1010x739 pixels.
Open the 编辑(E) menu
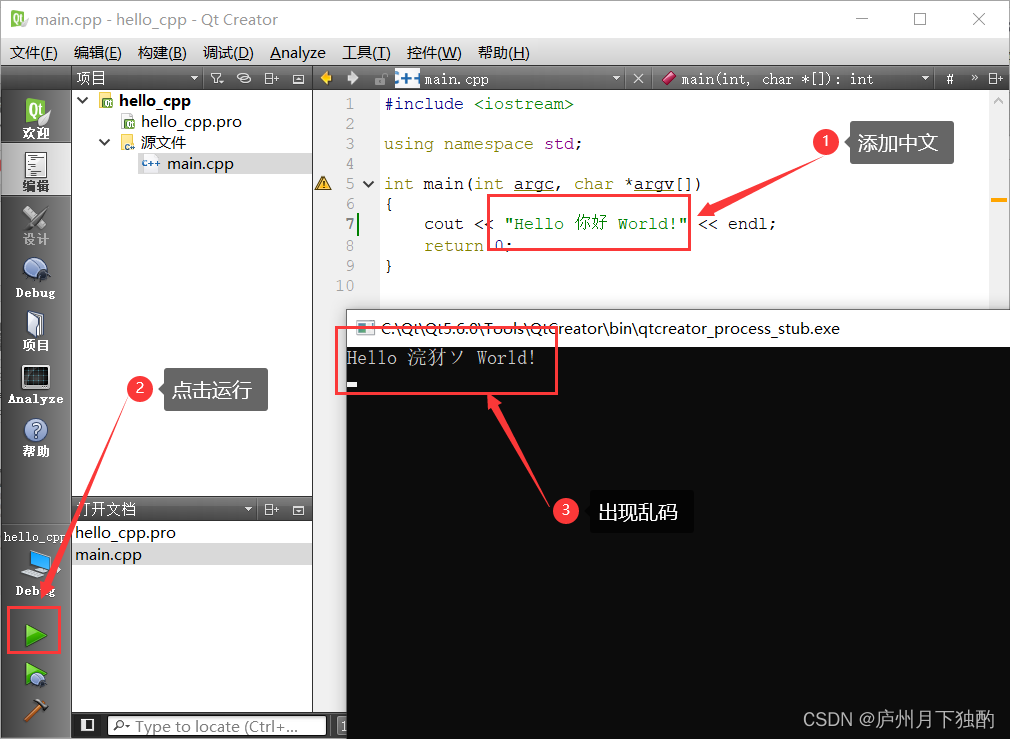97,53
